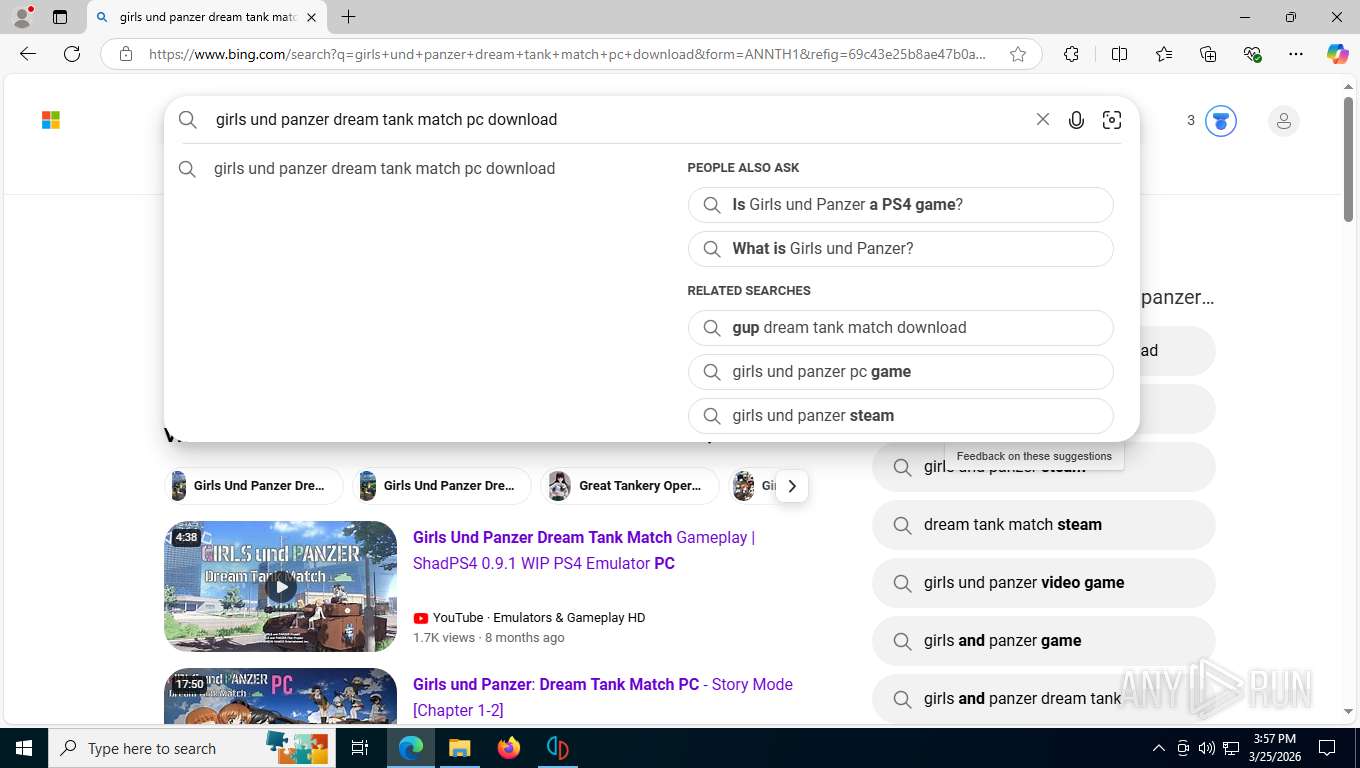Screen dimensions: 1360x768
Task: Search 'girls und panzer steam' in the dropdown
Action: (901, 416)
